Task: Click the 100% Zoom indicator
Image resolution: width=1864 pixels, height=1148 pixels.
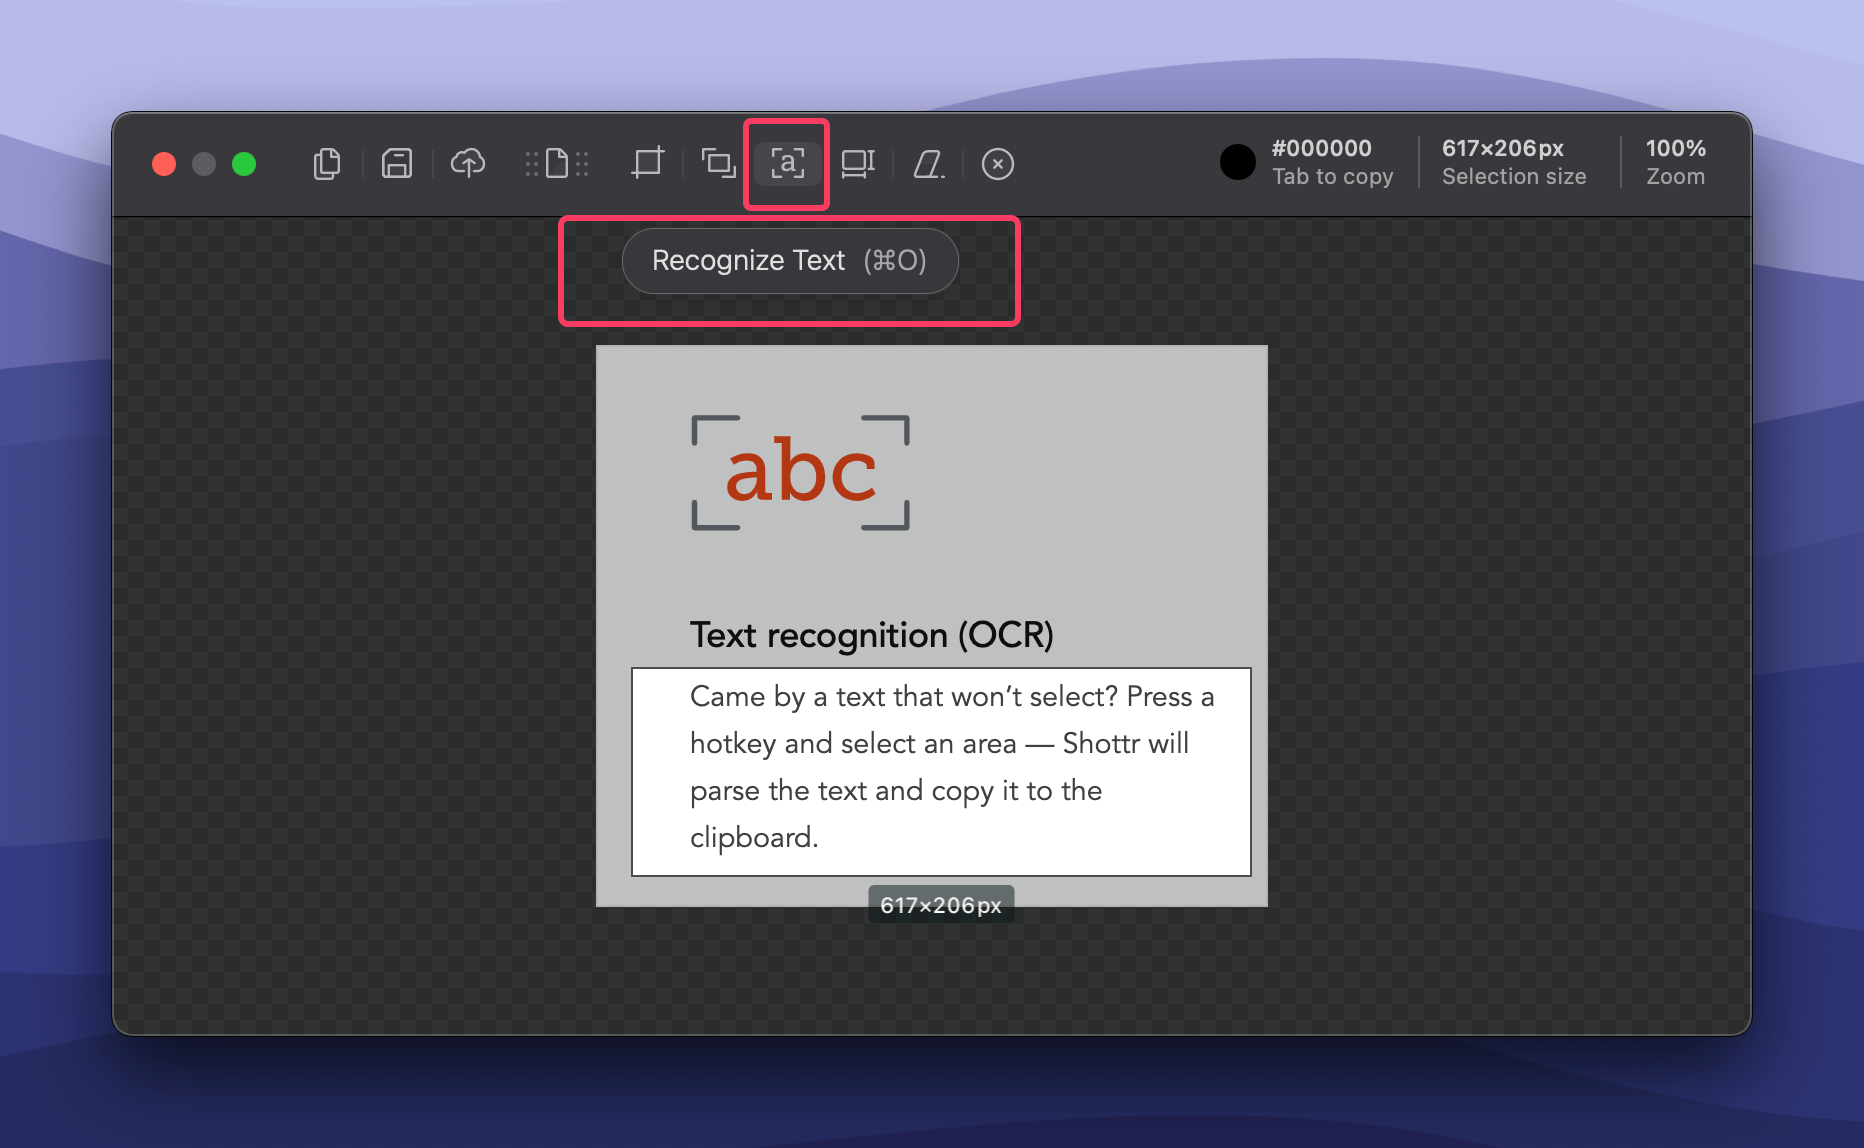Action: coord(1675,162)
